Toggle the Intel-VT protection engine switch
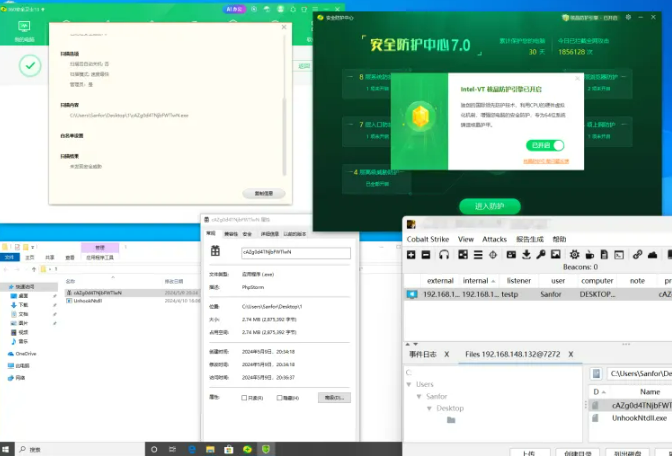The width and height of the screenshot is (672, 456). click(545, 145)
